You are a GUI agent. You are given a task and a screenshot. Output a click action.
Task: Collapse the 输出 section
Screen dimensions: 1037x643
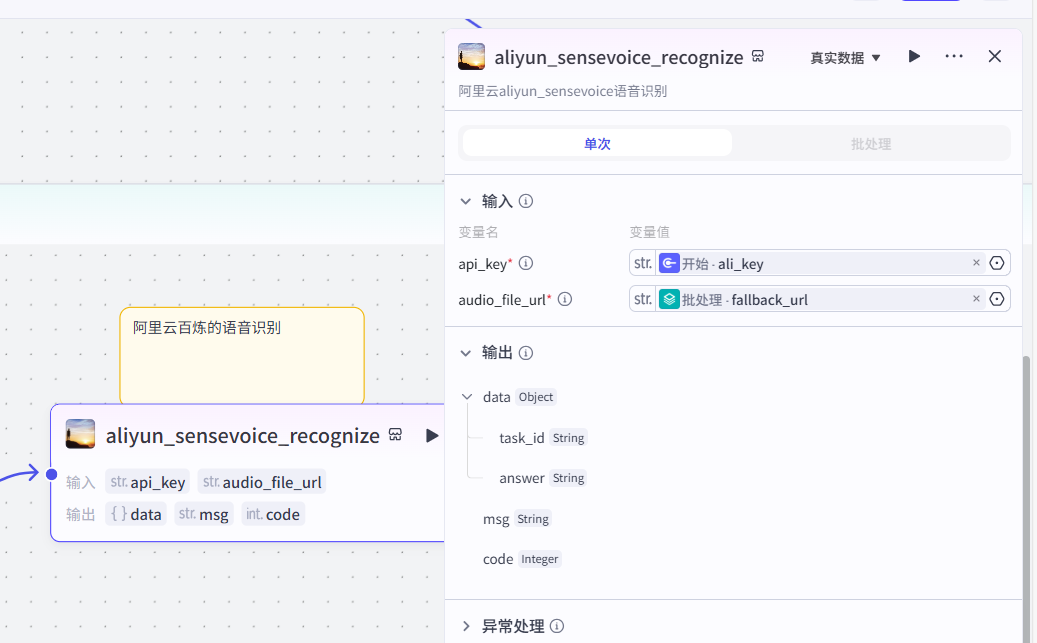[x=466, y=353]
